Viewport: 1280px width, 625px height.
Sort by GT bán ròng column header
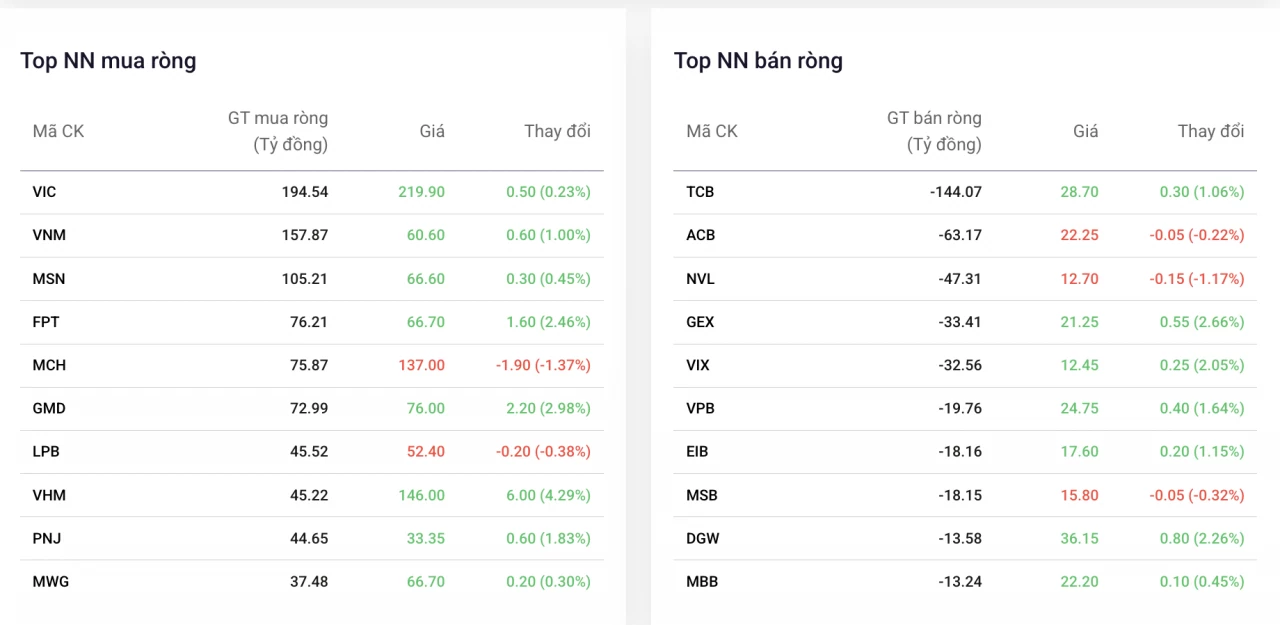click(x=934, y=131)
